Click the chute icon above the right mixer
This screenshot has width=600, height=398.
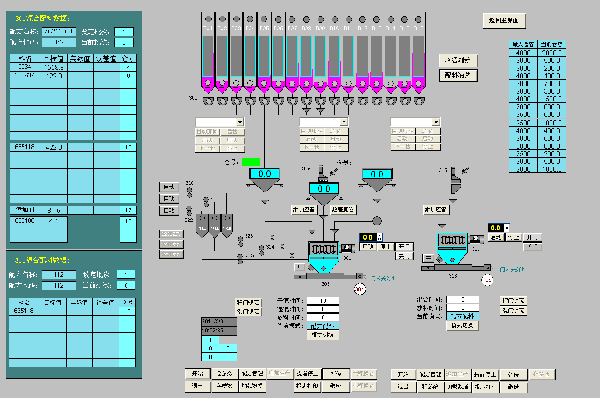pos(455,180)
